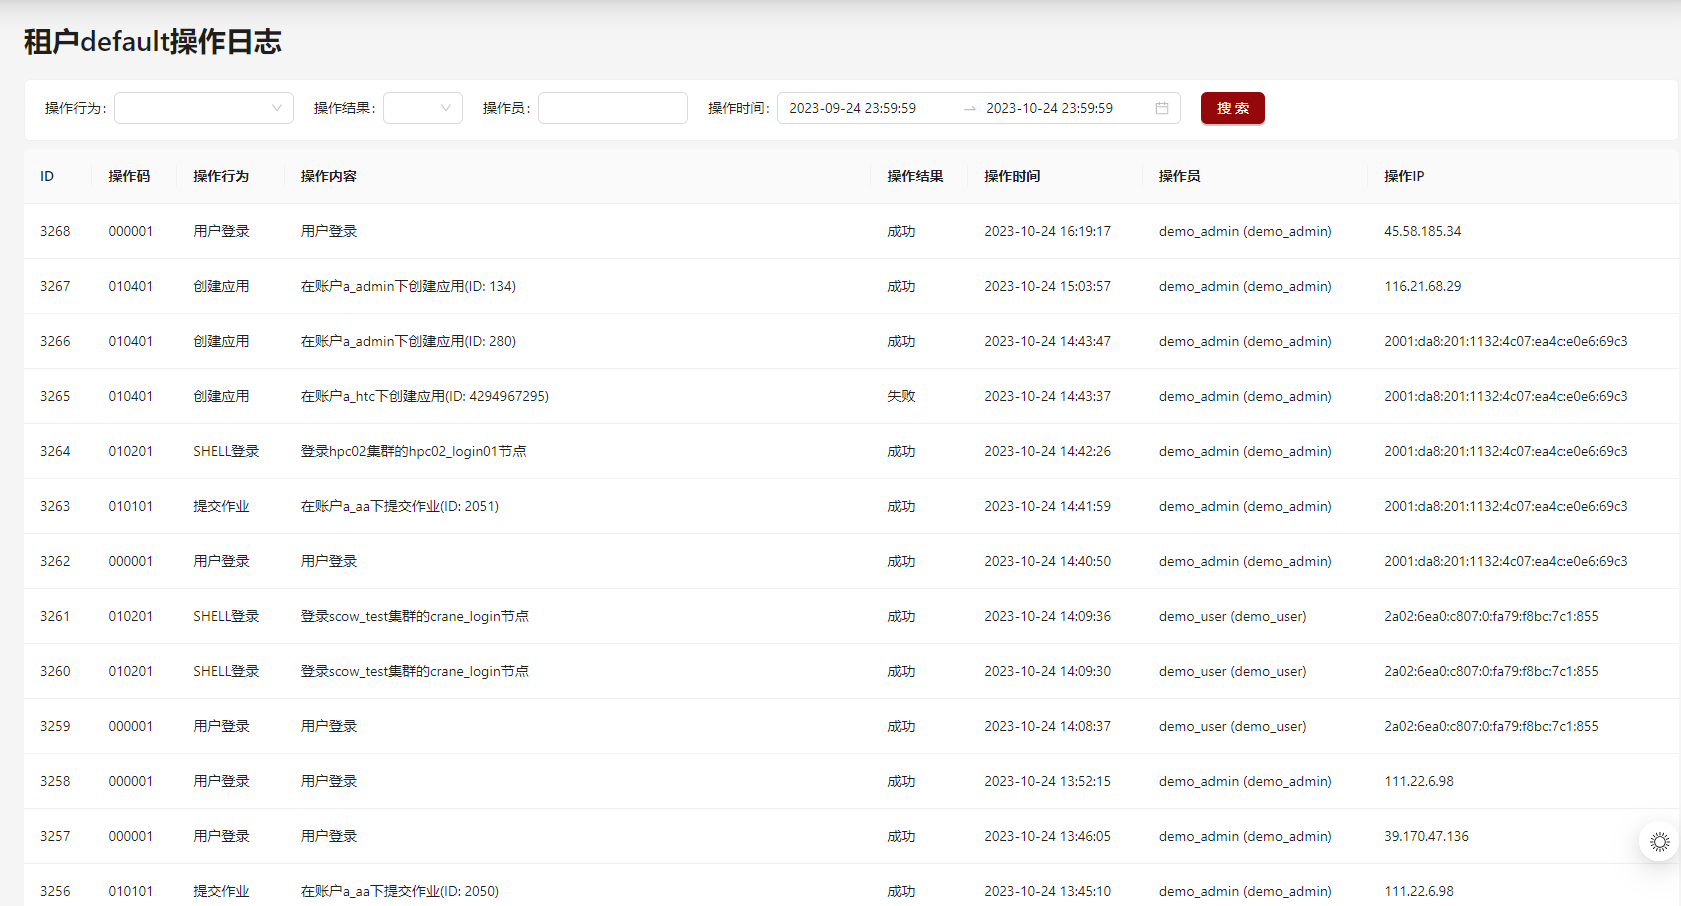This screenshot has height=906, width=1681.
Task: Toggle the sun-shaped theme switch icon
Action: (x=1659, y=842)
